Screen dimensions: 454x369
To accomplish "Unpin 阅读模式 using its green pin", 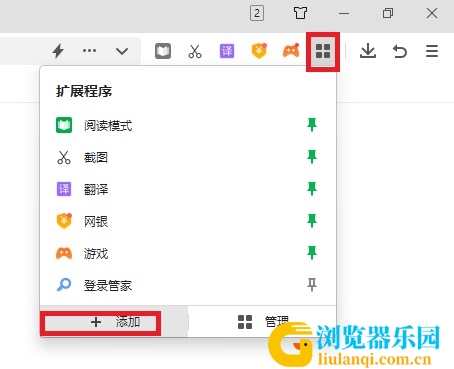I will click(x=312, y=125).
